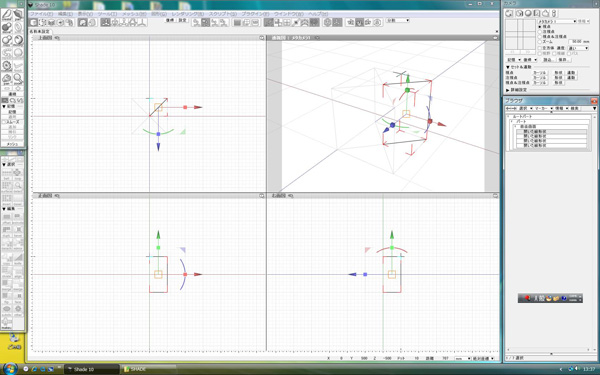This screenshot has height=375, width=600.
Task: Open the メタカメラ camera selection dropdown
Action: pos(557,21)
